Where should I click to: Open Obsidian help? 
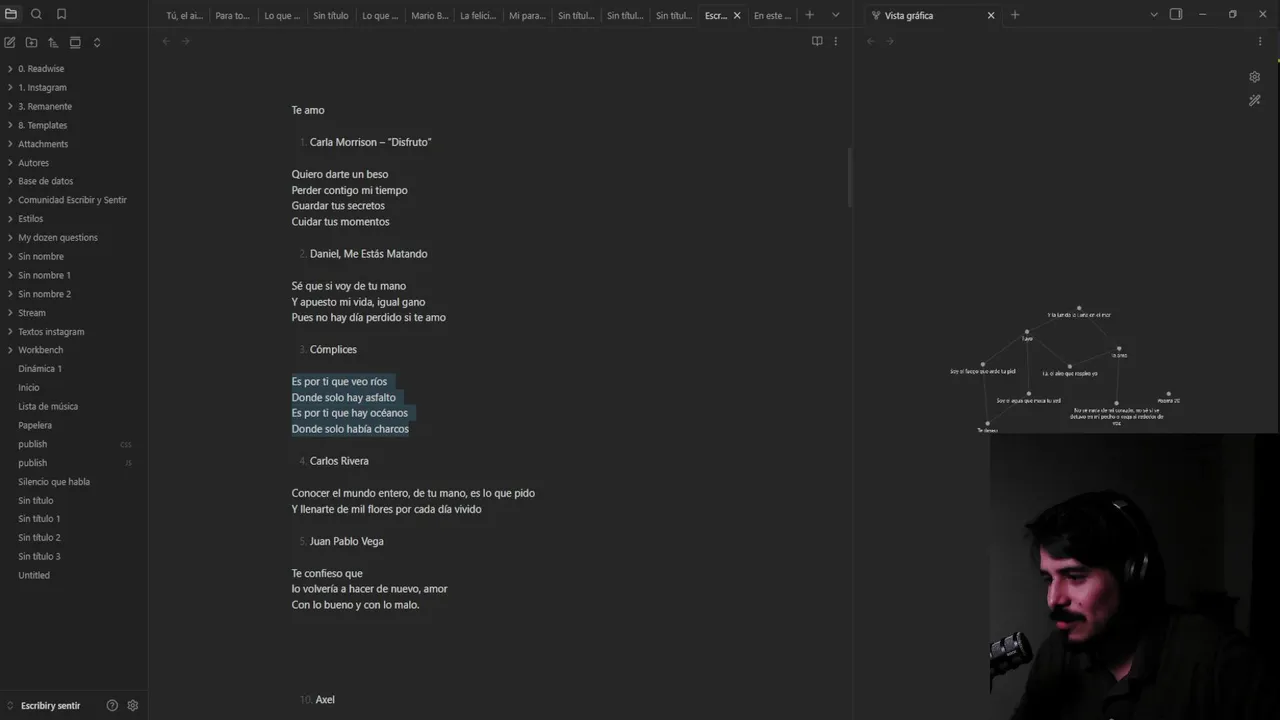tap(112, 705)
